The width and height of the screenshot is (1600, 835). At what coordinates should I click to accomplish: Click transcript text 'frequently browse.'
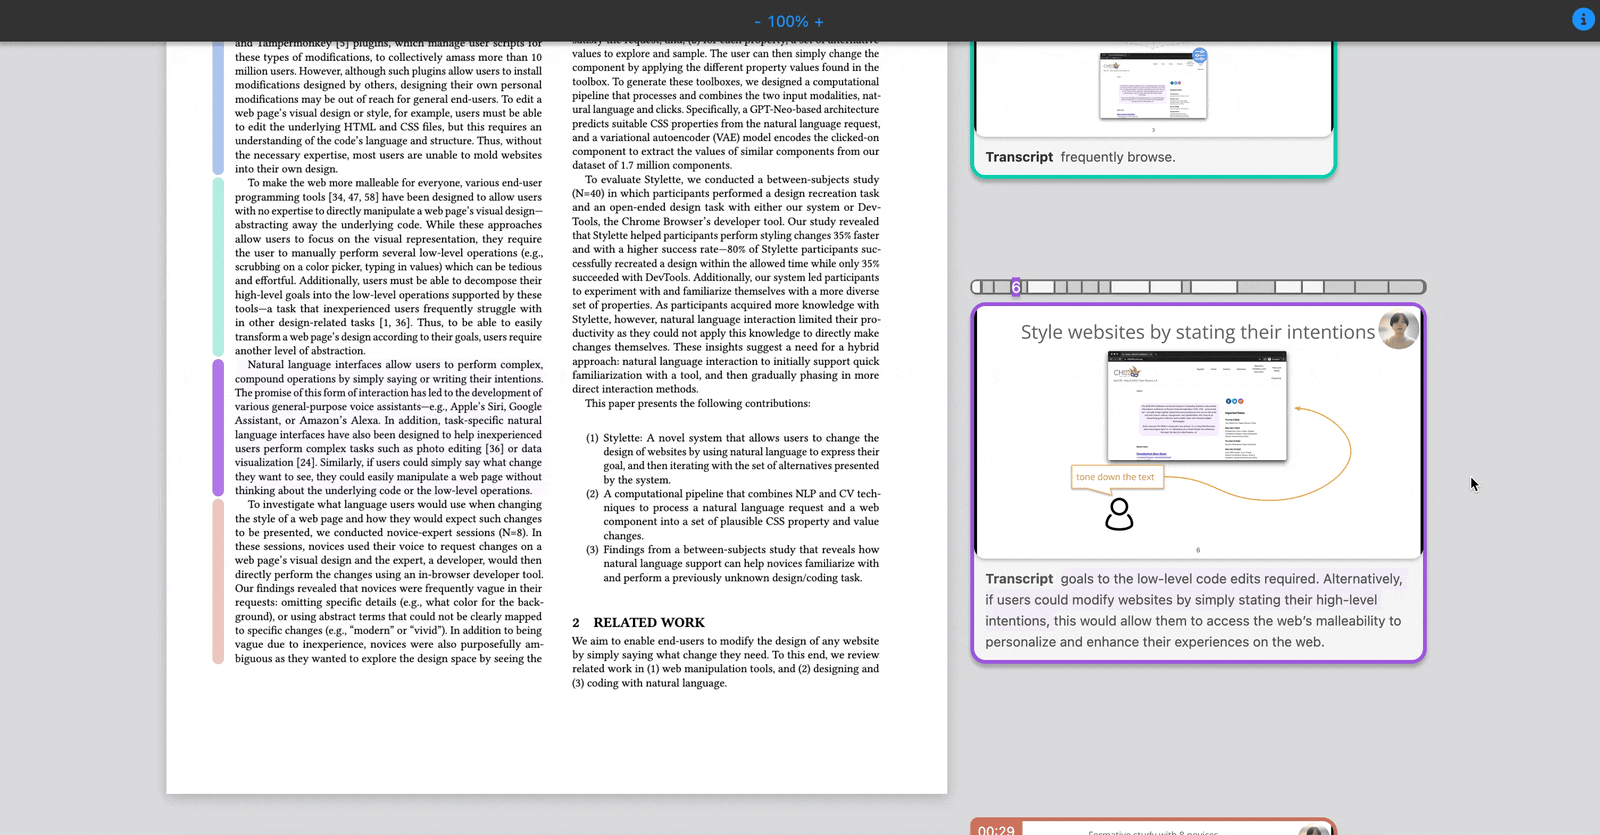(x=1117, y=157)
